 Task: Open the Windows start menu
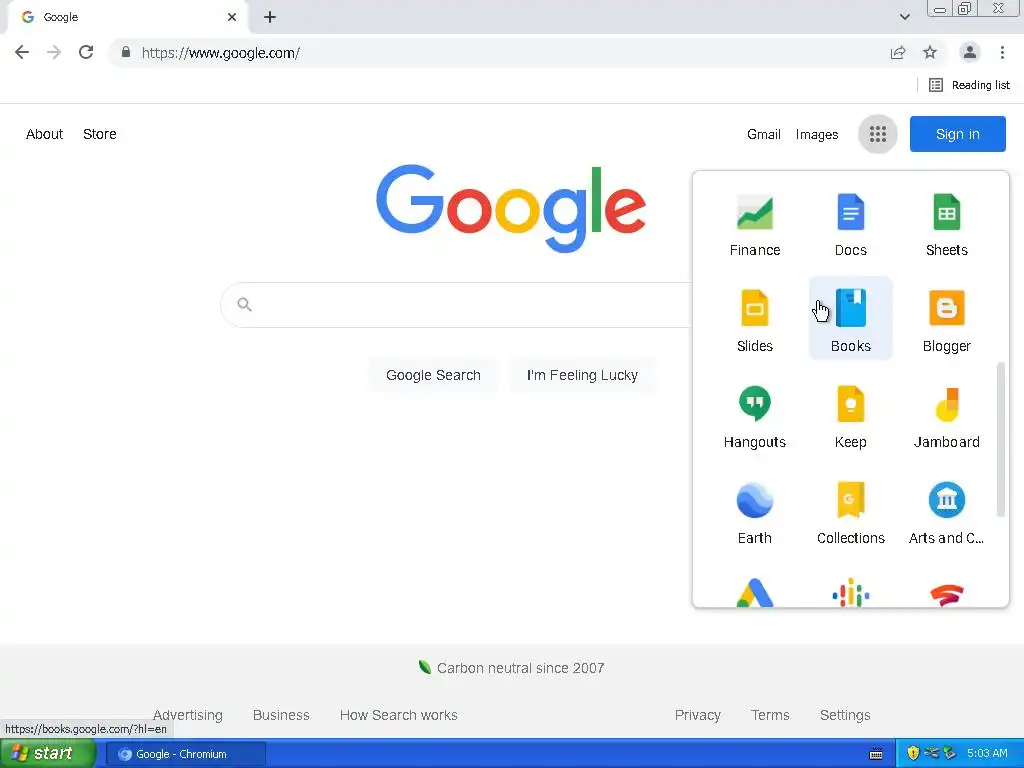pyautogui.click(x=47, y=754)
